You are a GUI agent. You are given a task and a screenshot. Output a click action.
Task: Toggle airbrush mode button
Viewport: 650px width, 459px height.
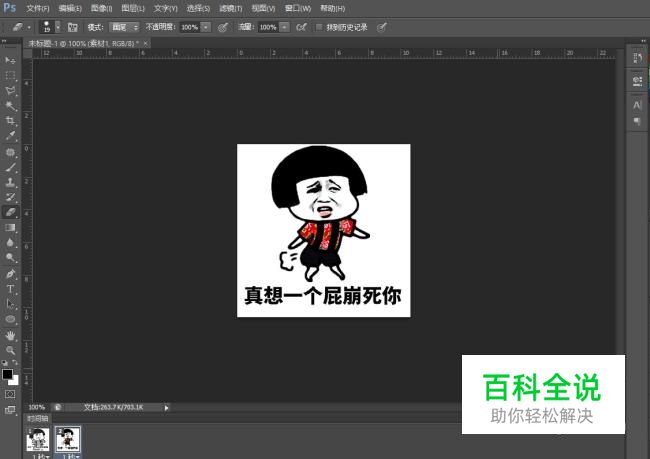(301, 27)
